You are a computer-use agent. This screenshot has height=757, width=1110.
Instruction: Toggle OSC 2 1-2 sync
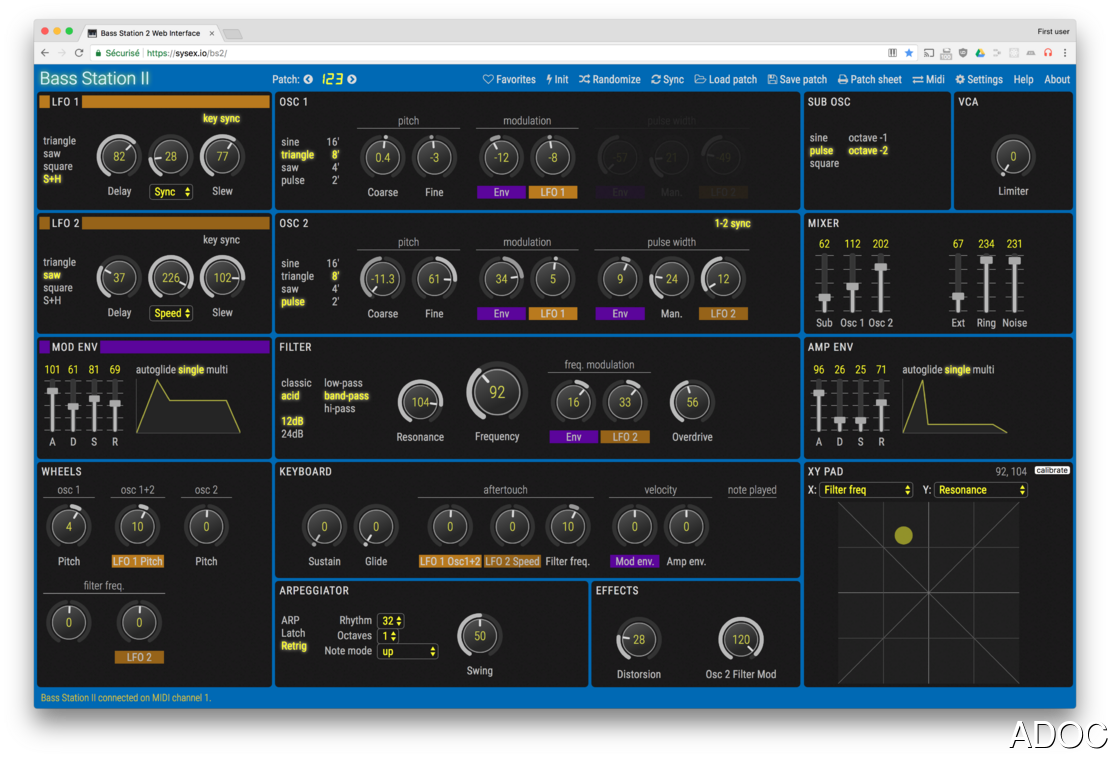point(732,223)
